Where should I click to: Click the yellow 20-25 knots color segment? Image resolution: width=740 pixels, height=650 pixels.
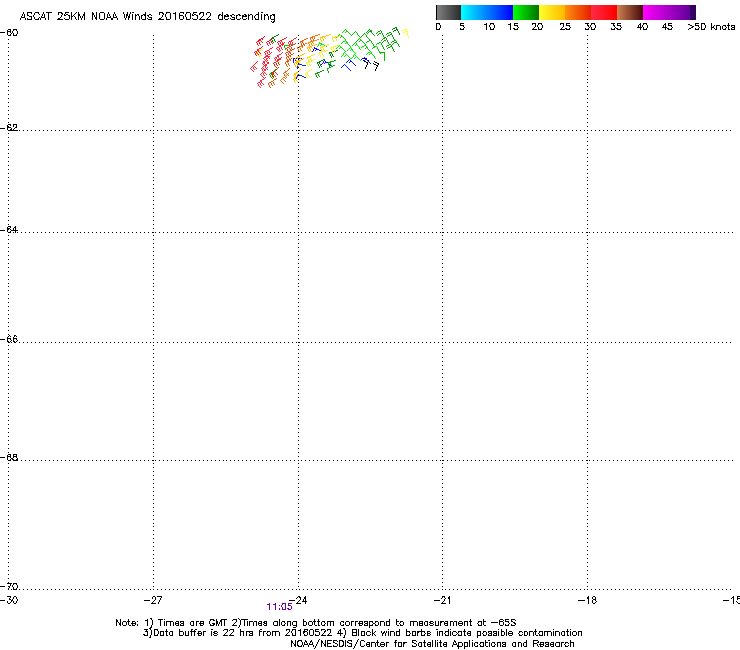click(x=552, y=12)
